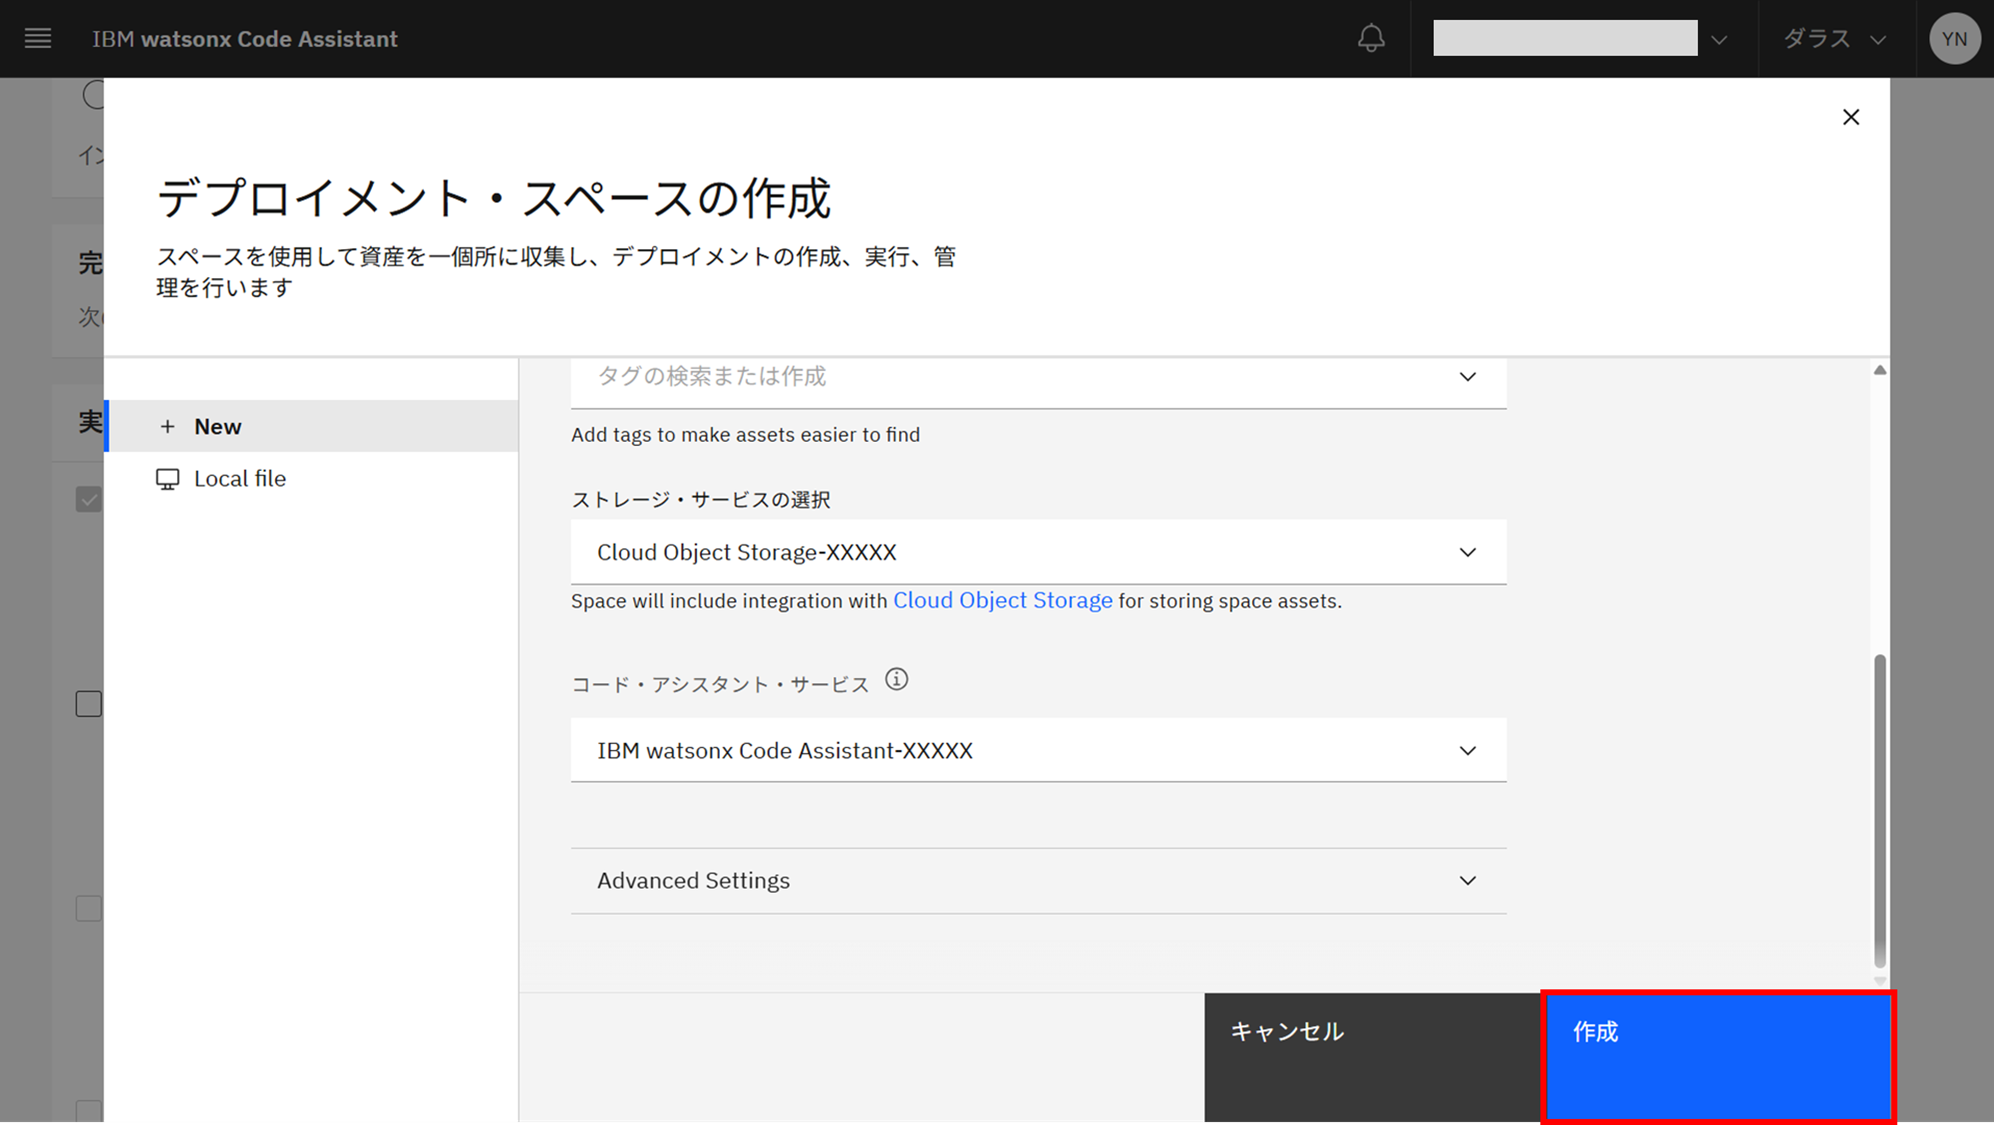
Task: Select the New tab in sidebar
Action: (x=312, y=427)
